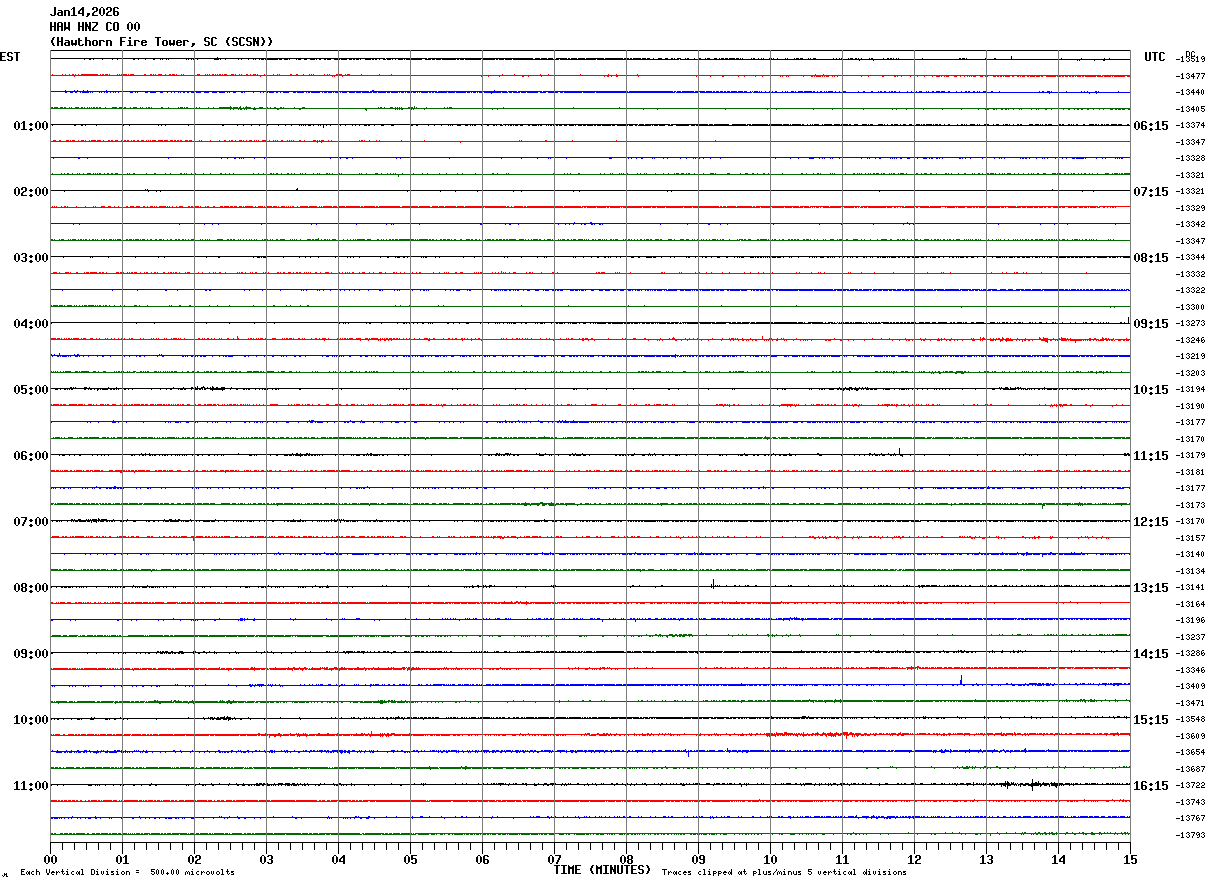1210x886 pixels.
Task: Click the DC offset value "-13409"
Action: tap(1191, 686)
